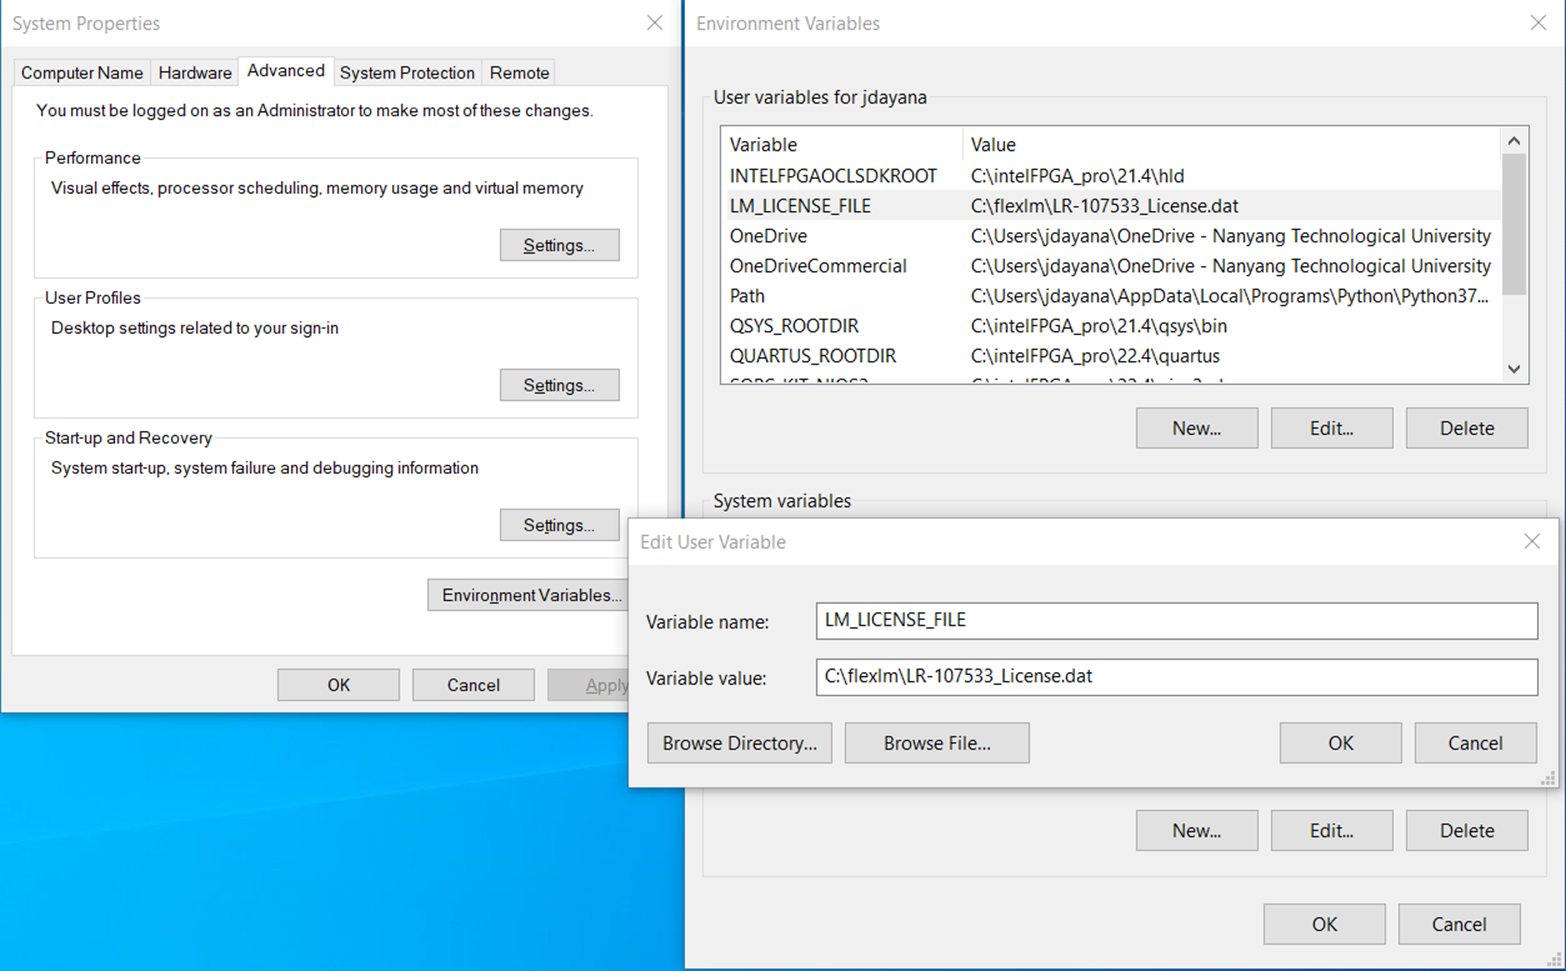
Task: Open Performance Settings
Action: (559, 244)
